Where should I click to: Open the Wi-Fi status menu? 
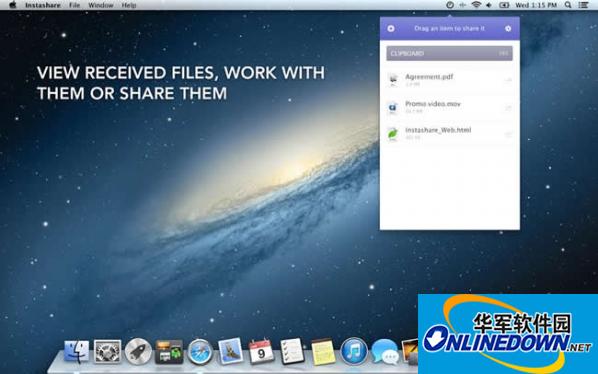476,5
